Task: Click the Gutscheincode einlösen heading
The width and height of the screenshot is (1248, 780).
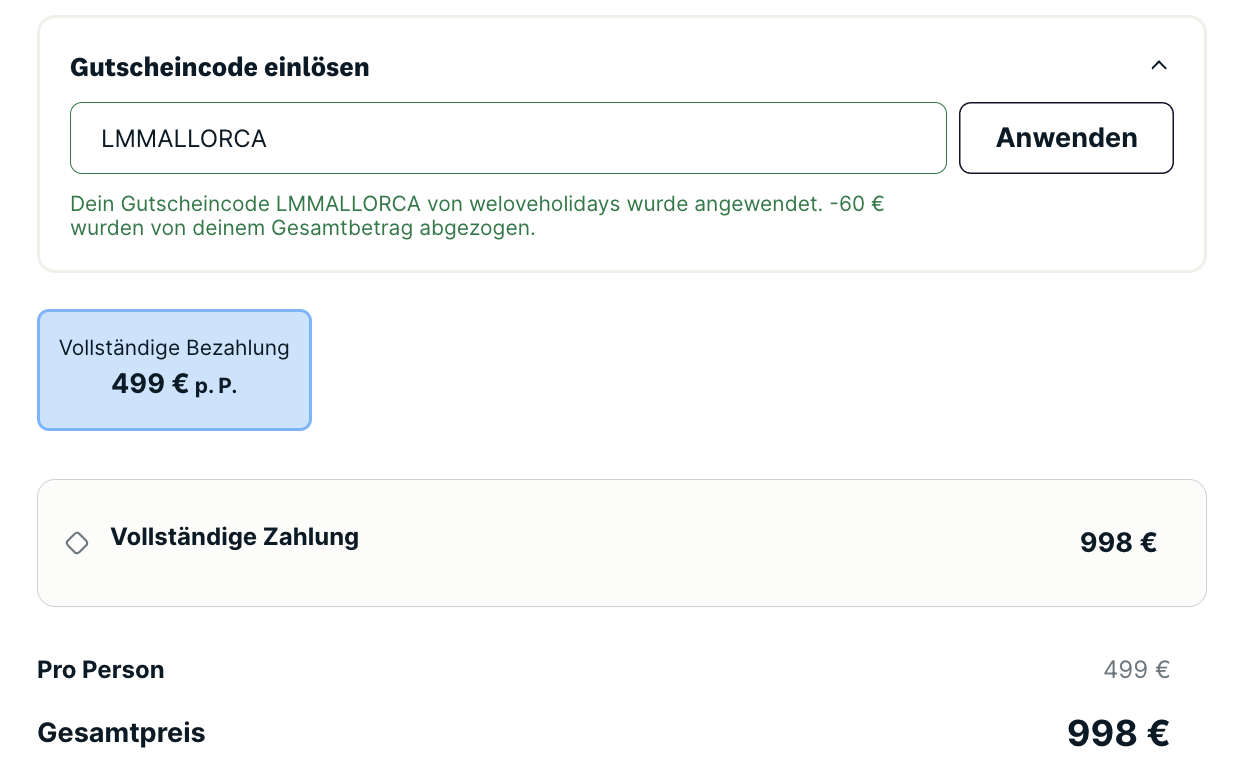Action: coord(219,67)
